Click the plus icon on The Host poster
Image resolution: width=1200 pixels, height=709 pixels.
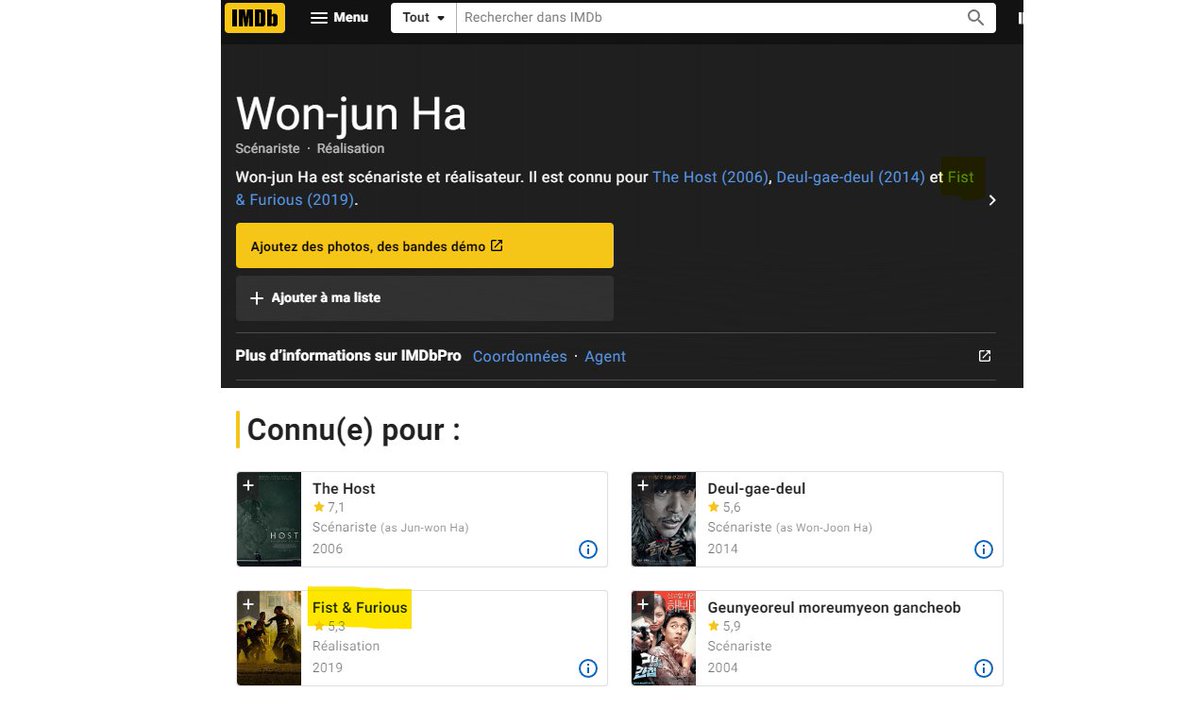pos(249,485)
